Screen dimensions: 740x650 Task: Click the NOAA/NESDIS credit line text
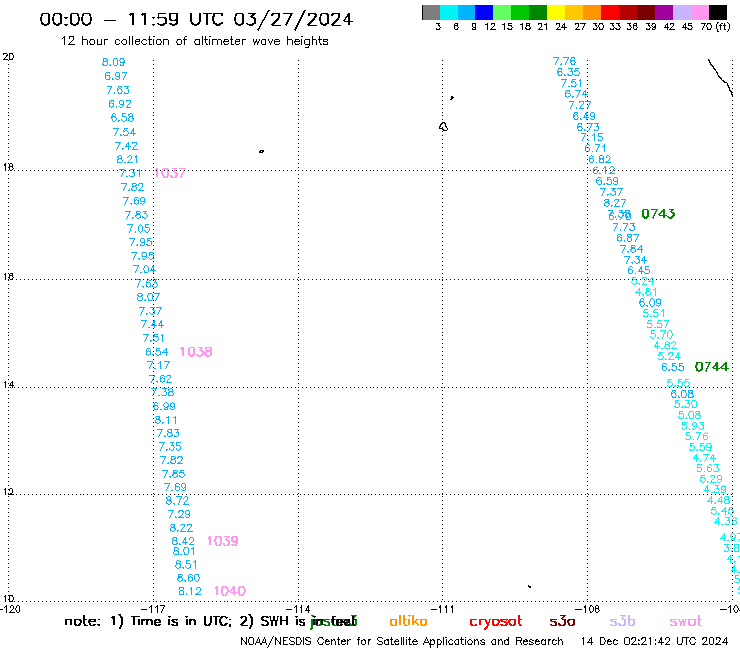(x=402, y=642)
